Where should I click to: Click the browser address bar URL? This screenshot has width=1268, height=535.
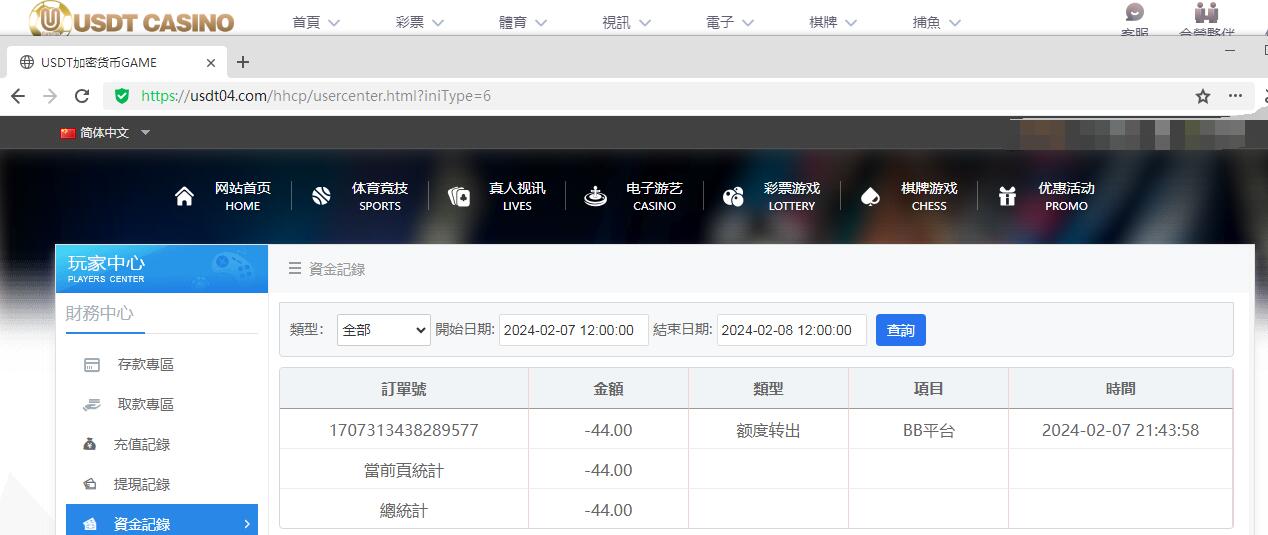coord(316,96)
